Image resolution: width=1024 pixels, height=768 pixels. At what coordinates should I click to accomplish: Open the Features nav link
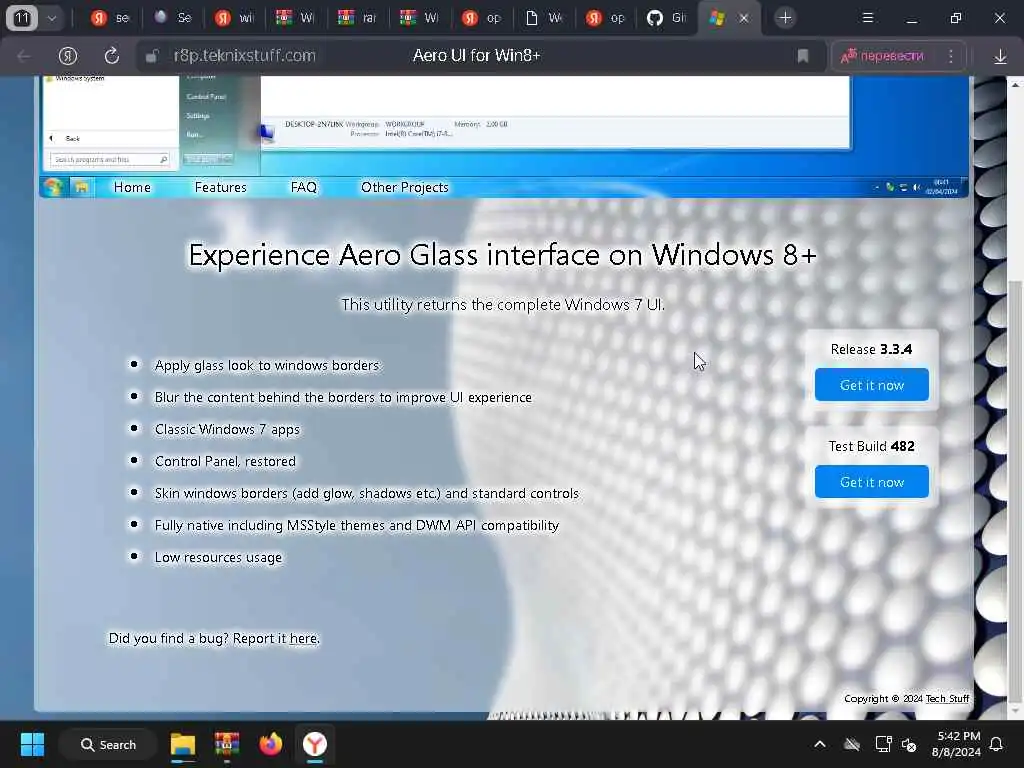pyautogui.click(x=221, y=187)
